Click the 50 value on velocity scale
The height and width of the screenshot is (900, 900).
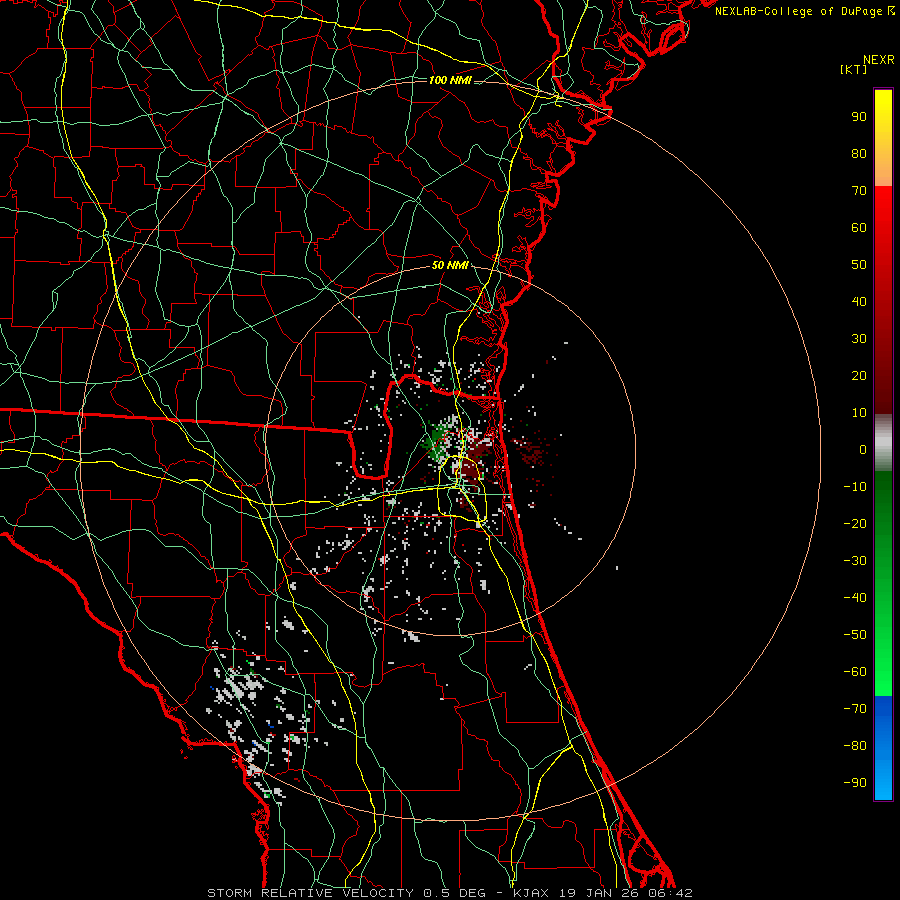(x=859, y=265)
